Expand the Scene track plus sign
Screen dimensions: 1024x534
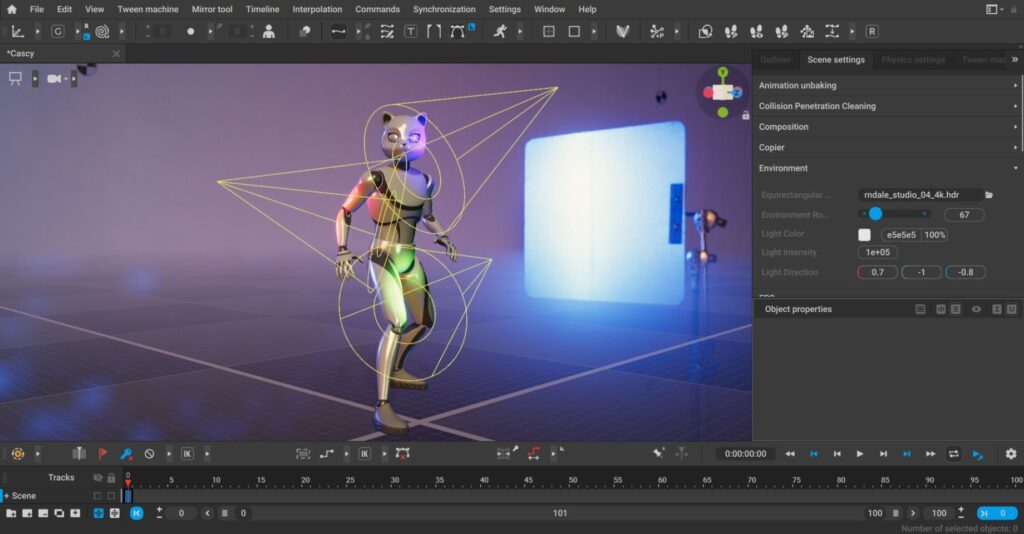point(7,496)
